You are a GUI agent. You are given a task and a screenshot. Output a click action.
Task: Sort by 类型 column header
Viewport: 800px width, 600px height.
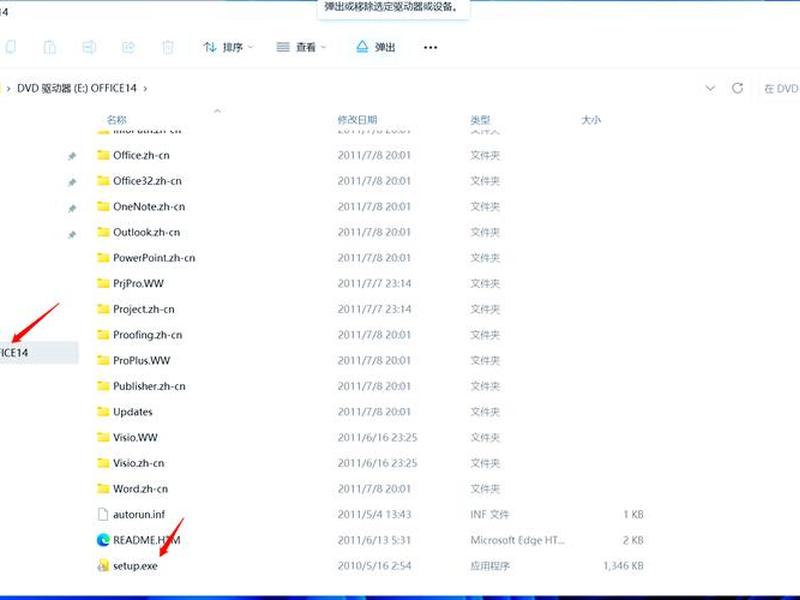480,120
